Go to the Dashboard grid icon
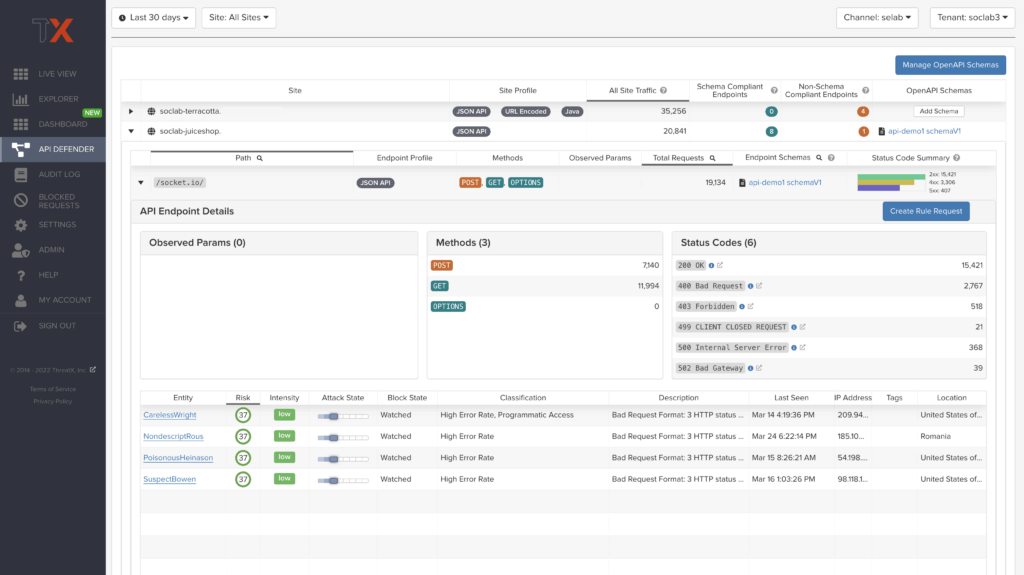1024x575 pixels. (20, 124)
